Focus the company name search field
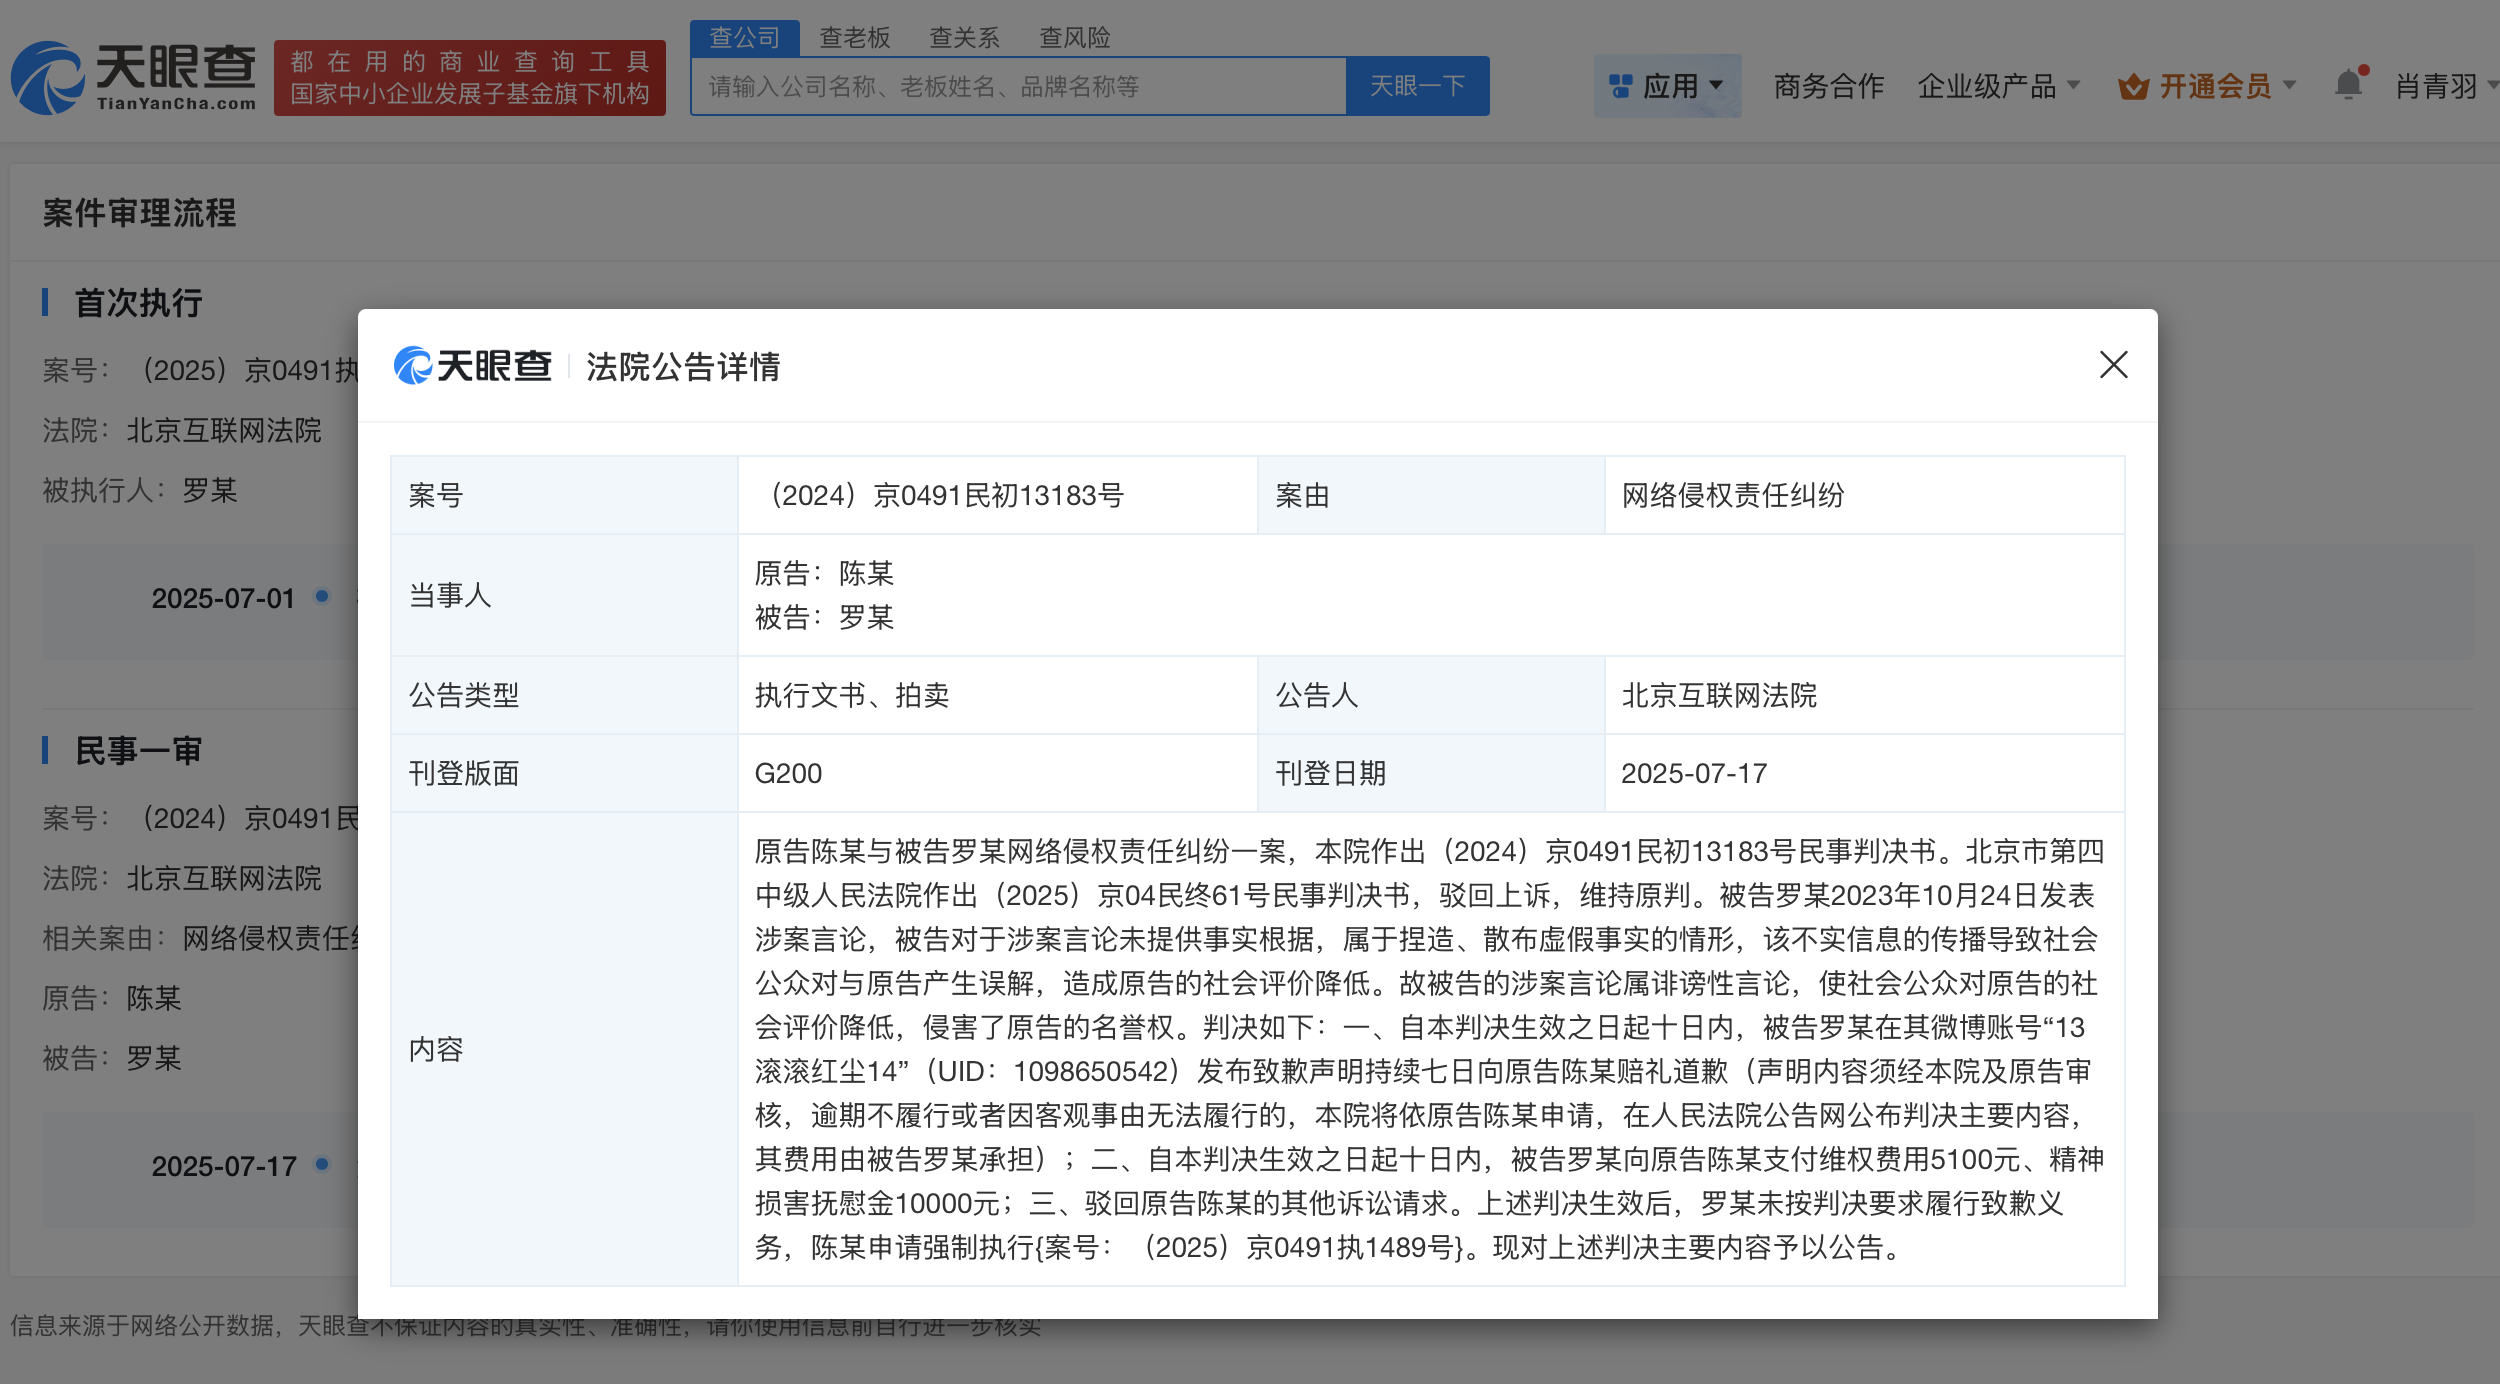 (1018, 86)
